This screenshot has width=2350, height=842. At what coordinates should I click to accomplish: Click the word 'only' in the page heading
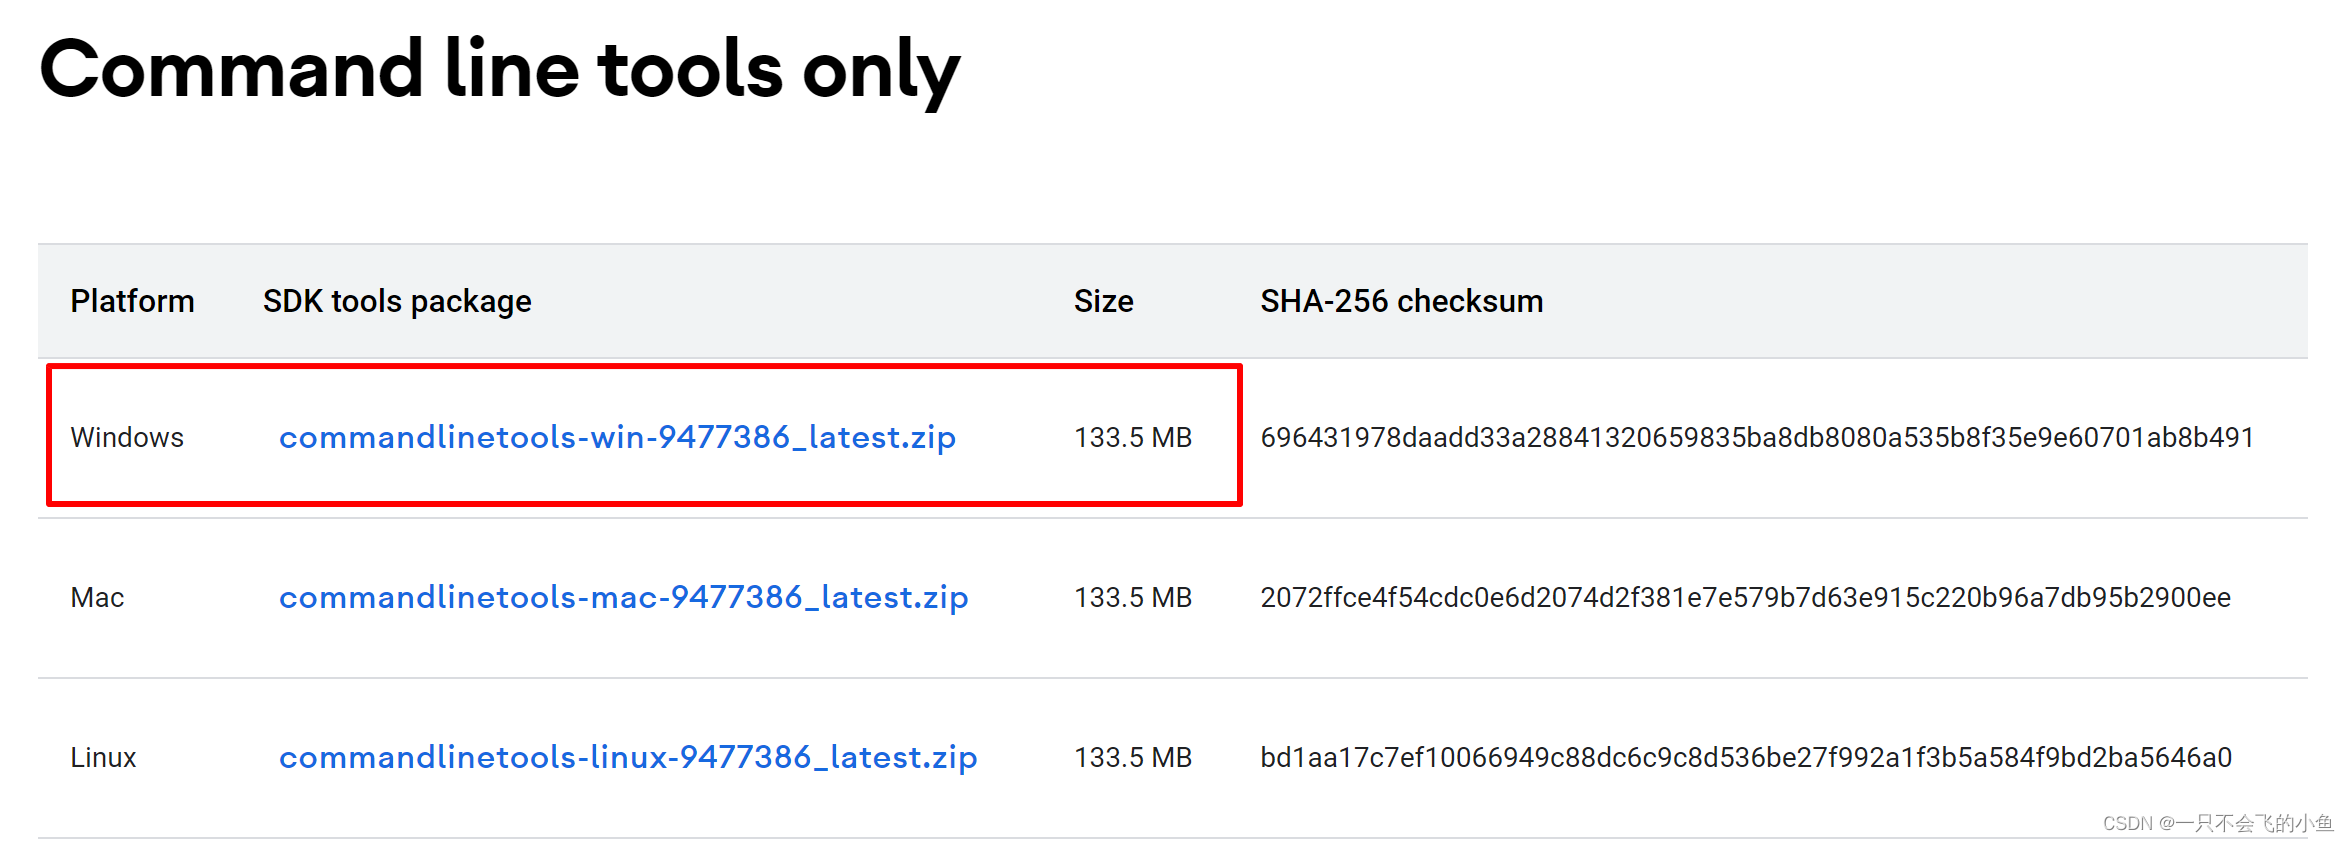(880, 72)
